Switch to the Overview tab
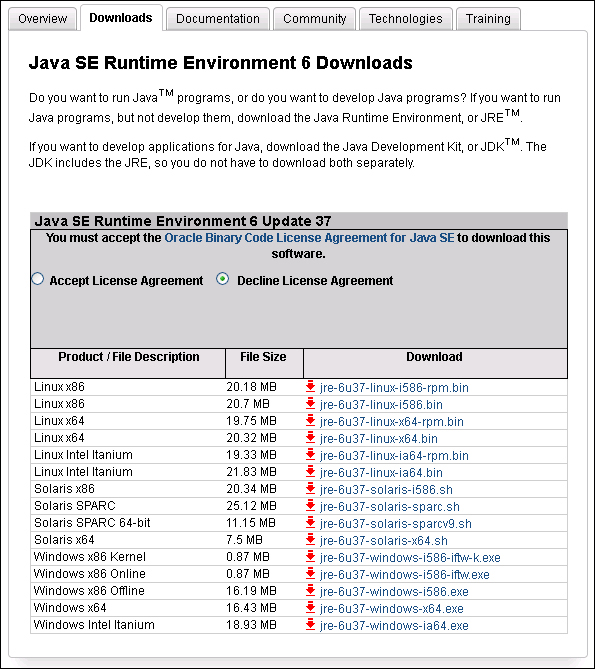Image resolution: width=595 pixels, height=669 pixels. 42,19
